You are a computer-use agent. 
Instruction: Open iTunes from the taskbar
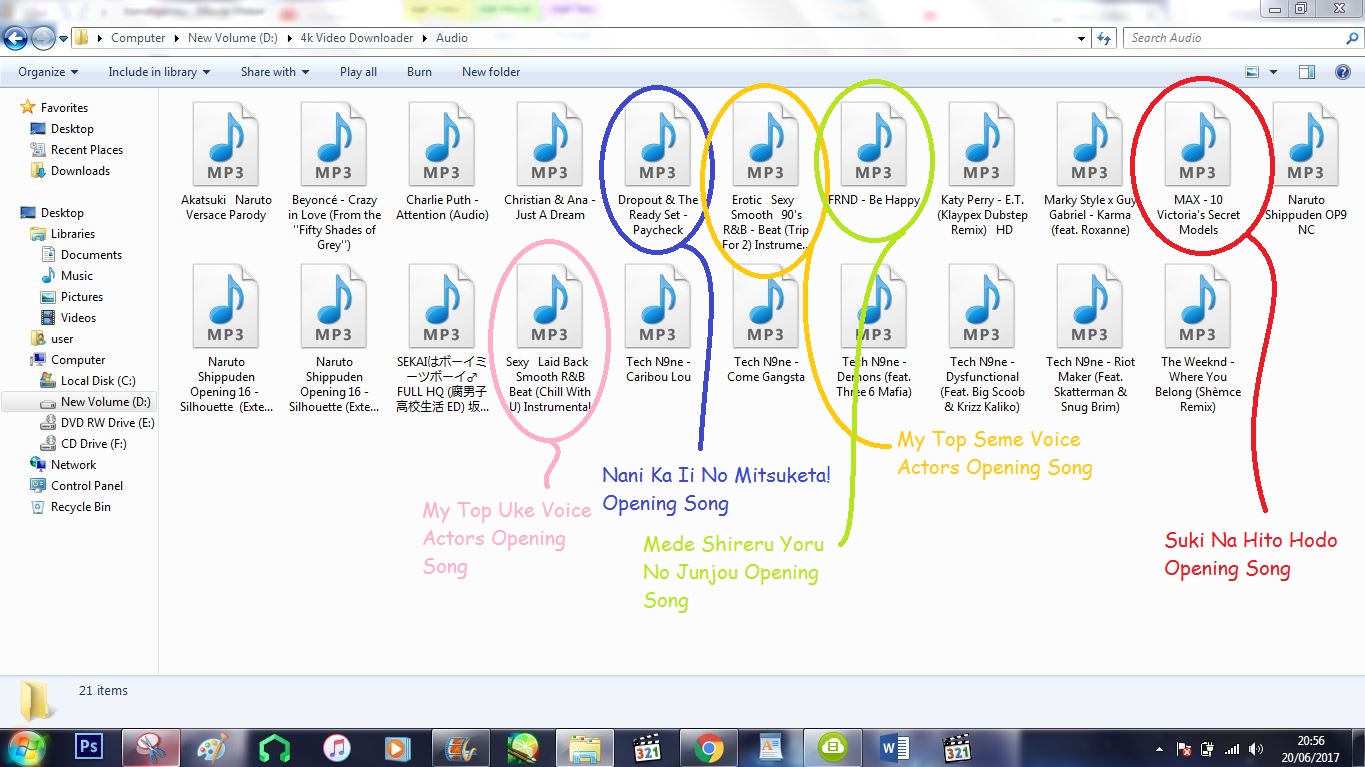point(337,747)
